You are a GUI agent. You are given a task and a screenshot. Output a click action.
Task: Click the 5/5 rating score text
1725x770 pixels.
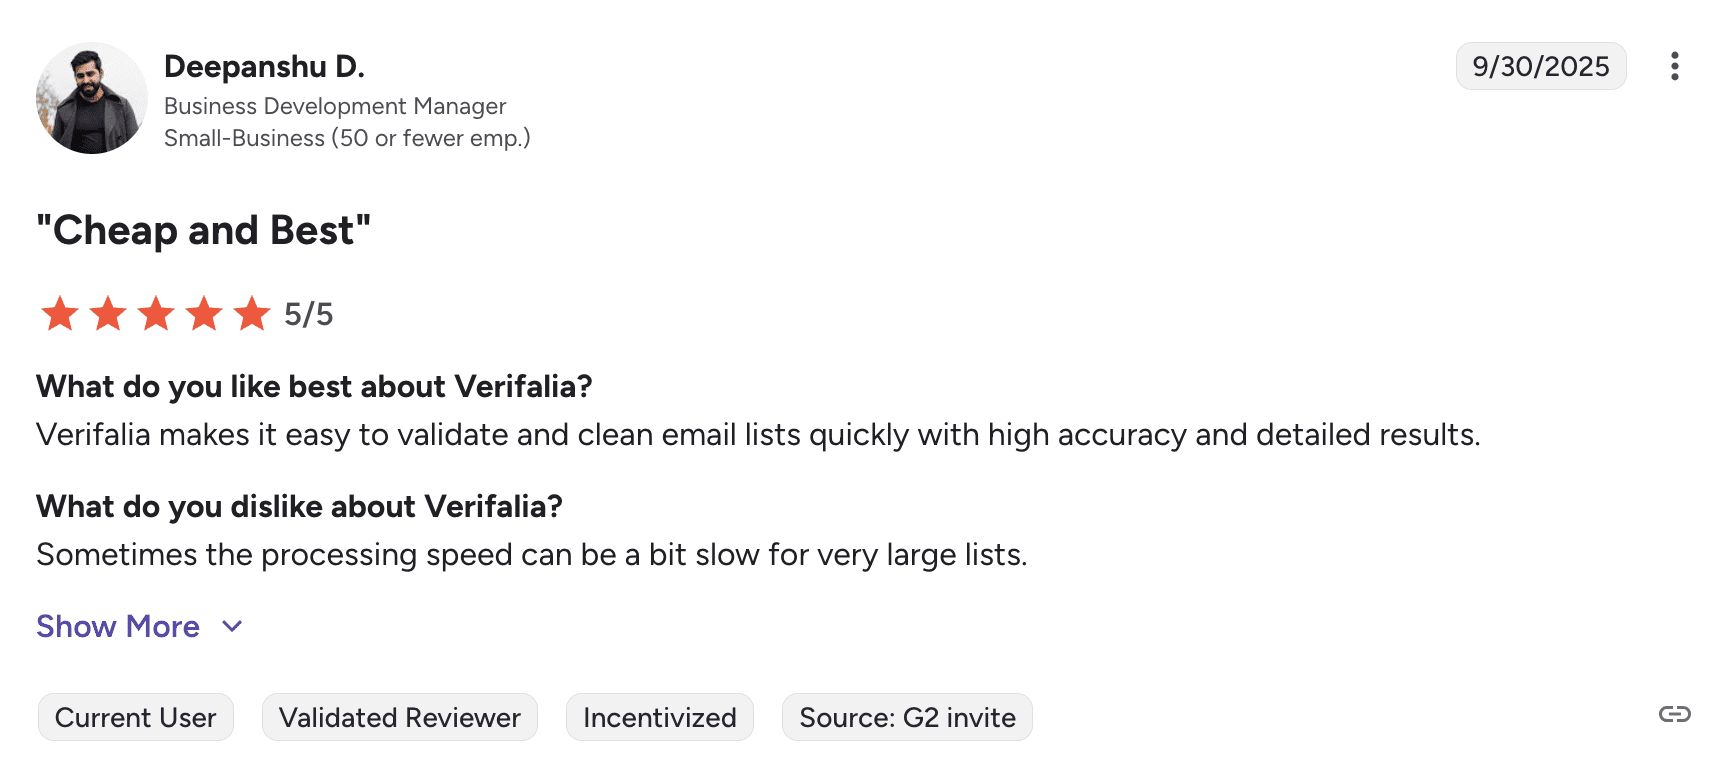tap(308, 315)
